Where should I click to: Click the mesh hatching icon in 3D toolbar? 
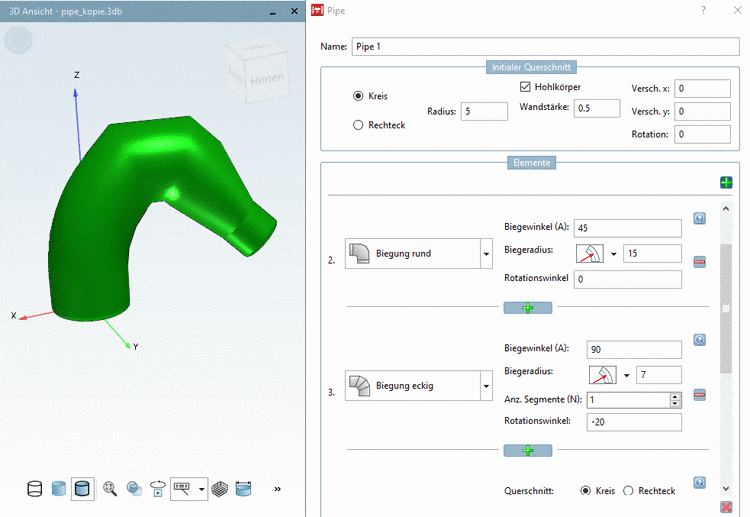[220, 489]
